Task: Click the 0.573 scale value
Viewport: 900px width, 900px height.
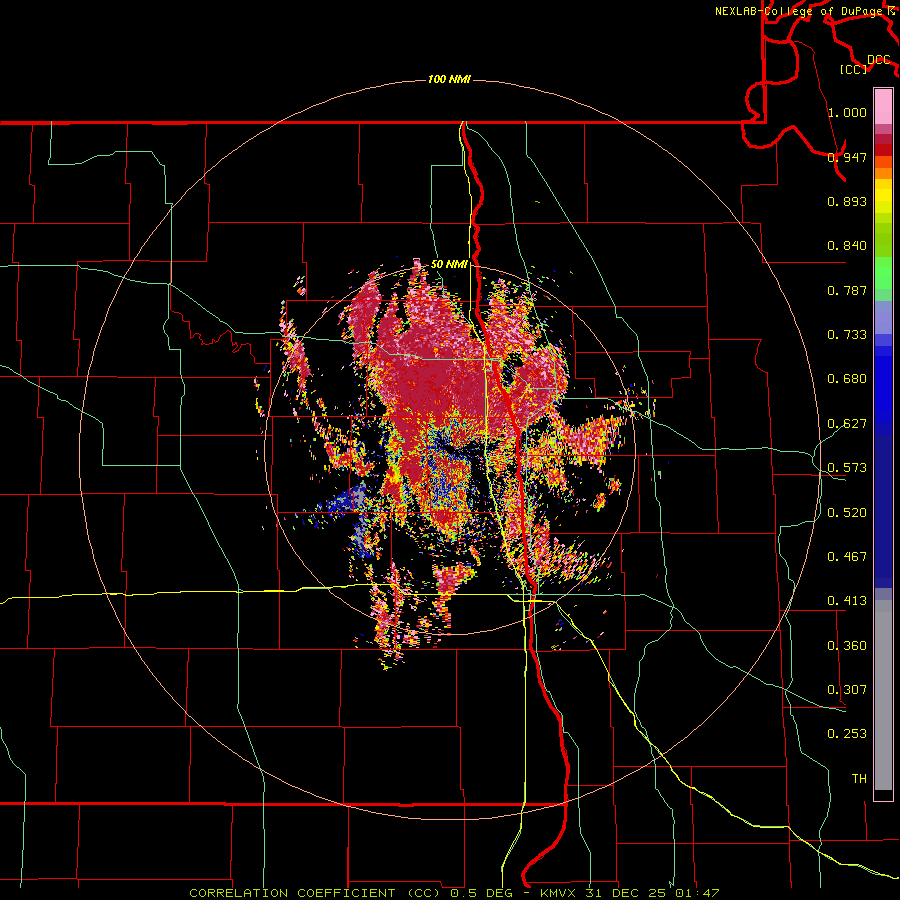Action: coord(847,468)
